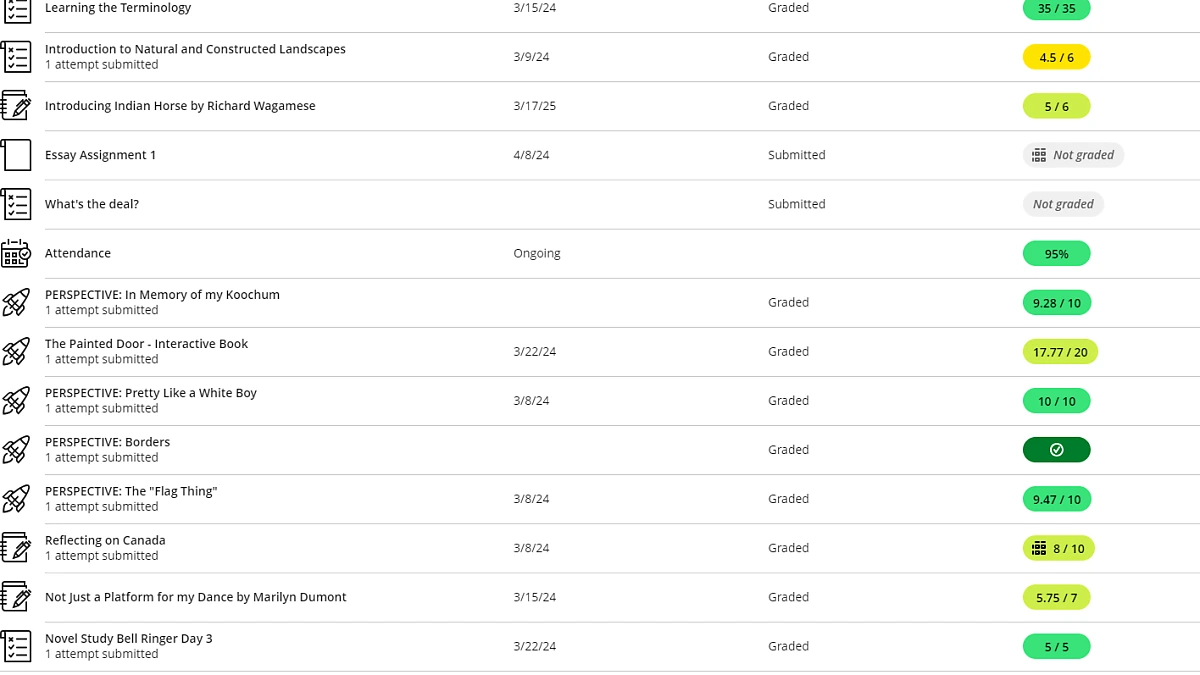1200x675 pixels.
Task: Click the Not graded pill for What's the deal?
Action: 1063,204
